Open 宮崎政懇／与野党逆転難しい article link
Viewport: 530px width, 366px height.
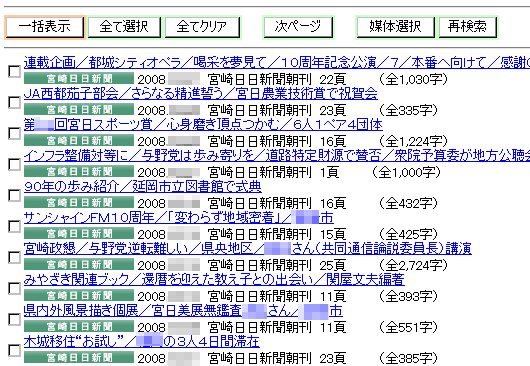248,249
